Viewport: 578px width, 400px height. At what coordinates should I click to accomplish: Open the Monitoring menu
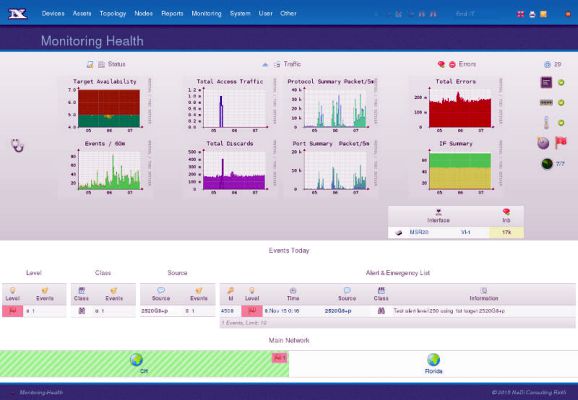click(206, 14)
